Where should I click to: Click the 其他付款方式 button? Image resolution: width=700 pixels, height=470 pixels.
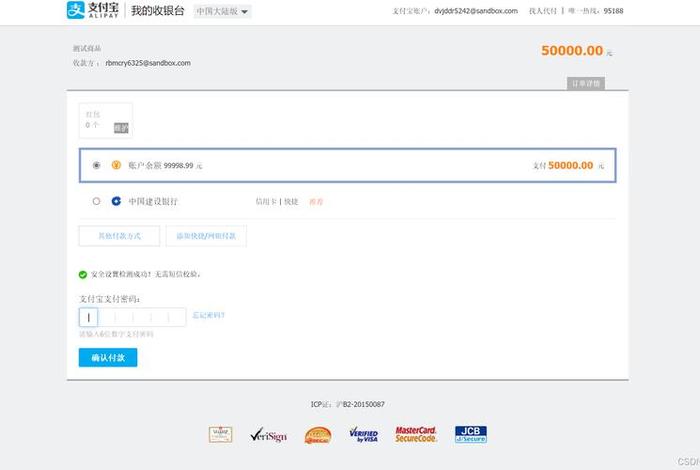click(119, 236)
